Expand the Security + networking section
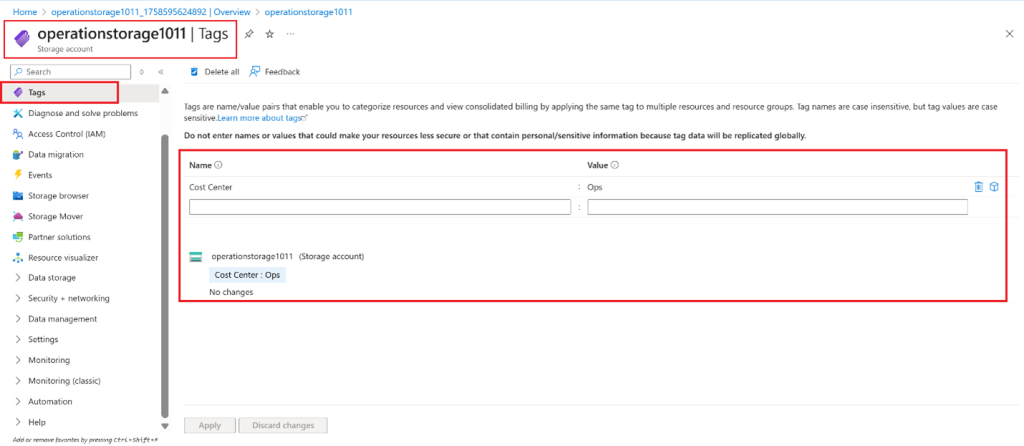Viewport: 1024px width, 446px height. pyautogui.click(x=18, y=298)
